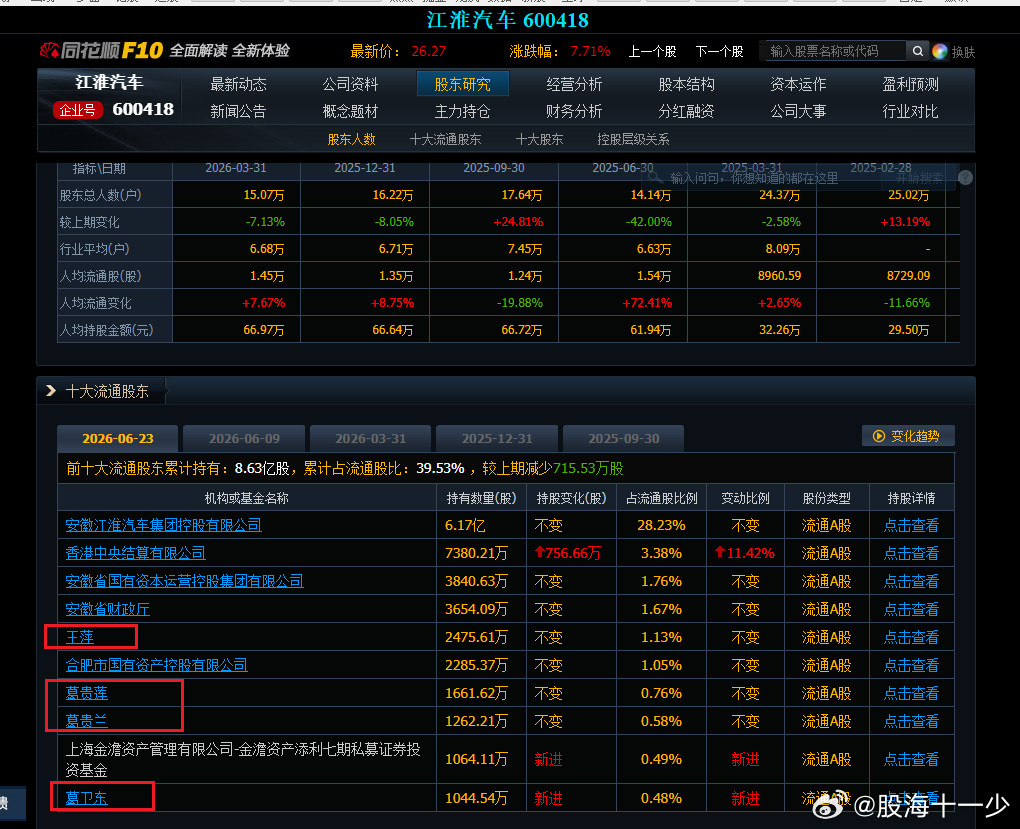Viewport: 1020px width, 829px height.
Task: Go to next stock 下一个股
Action: 719,51
